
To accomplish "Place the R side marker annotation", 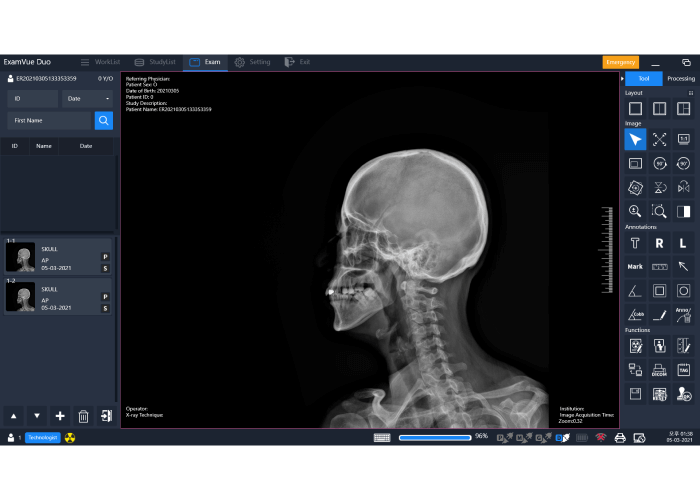I will 659,242.
